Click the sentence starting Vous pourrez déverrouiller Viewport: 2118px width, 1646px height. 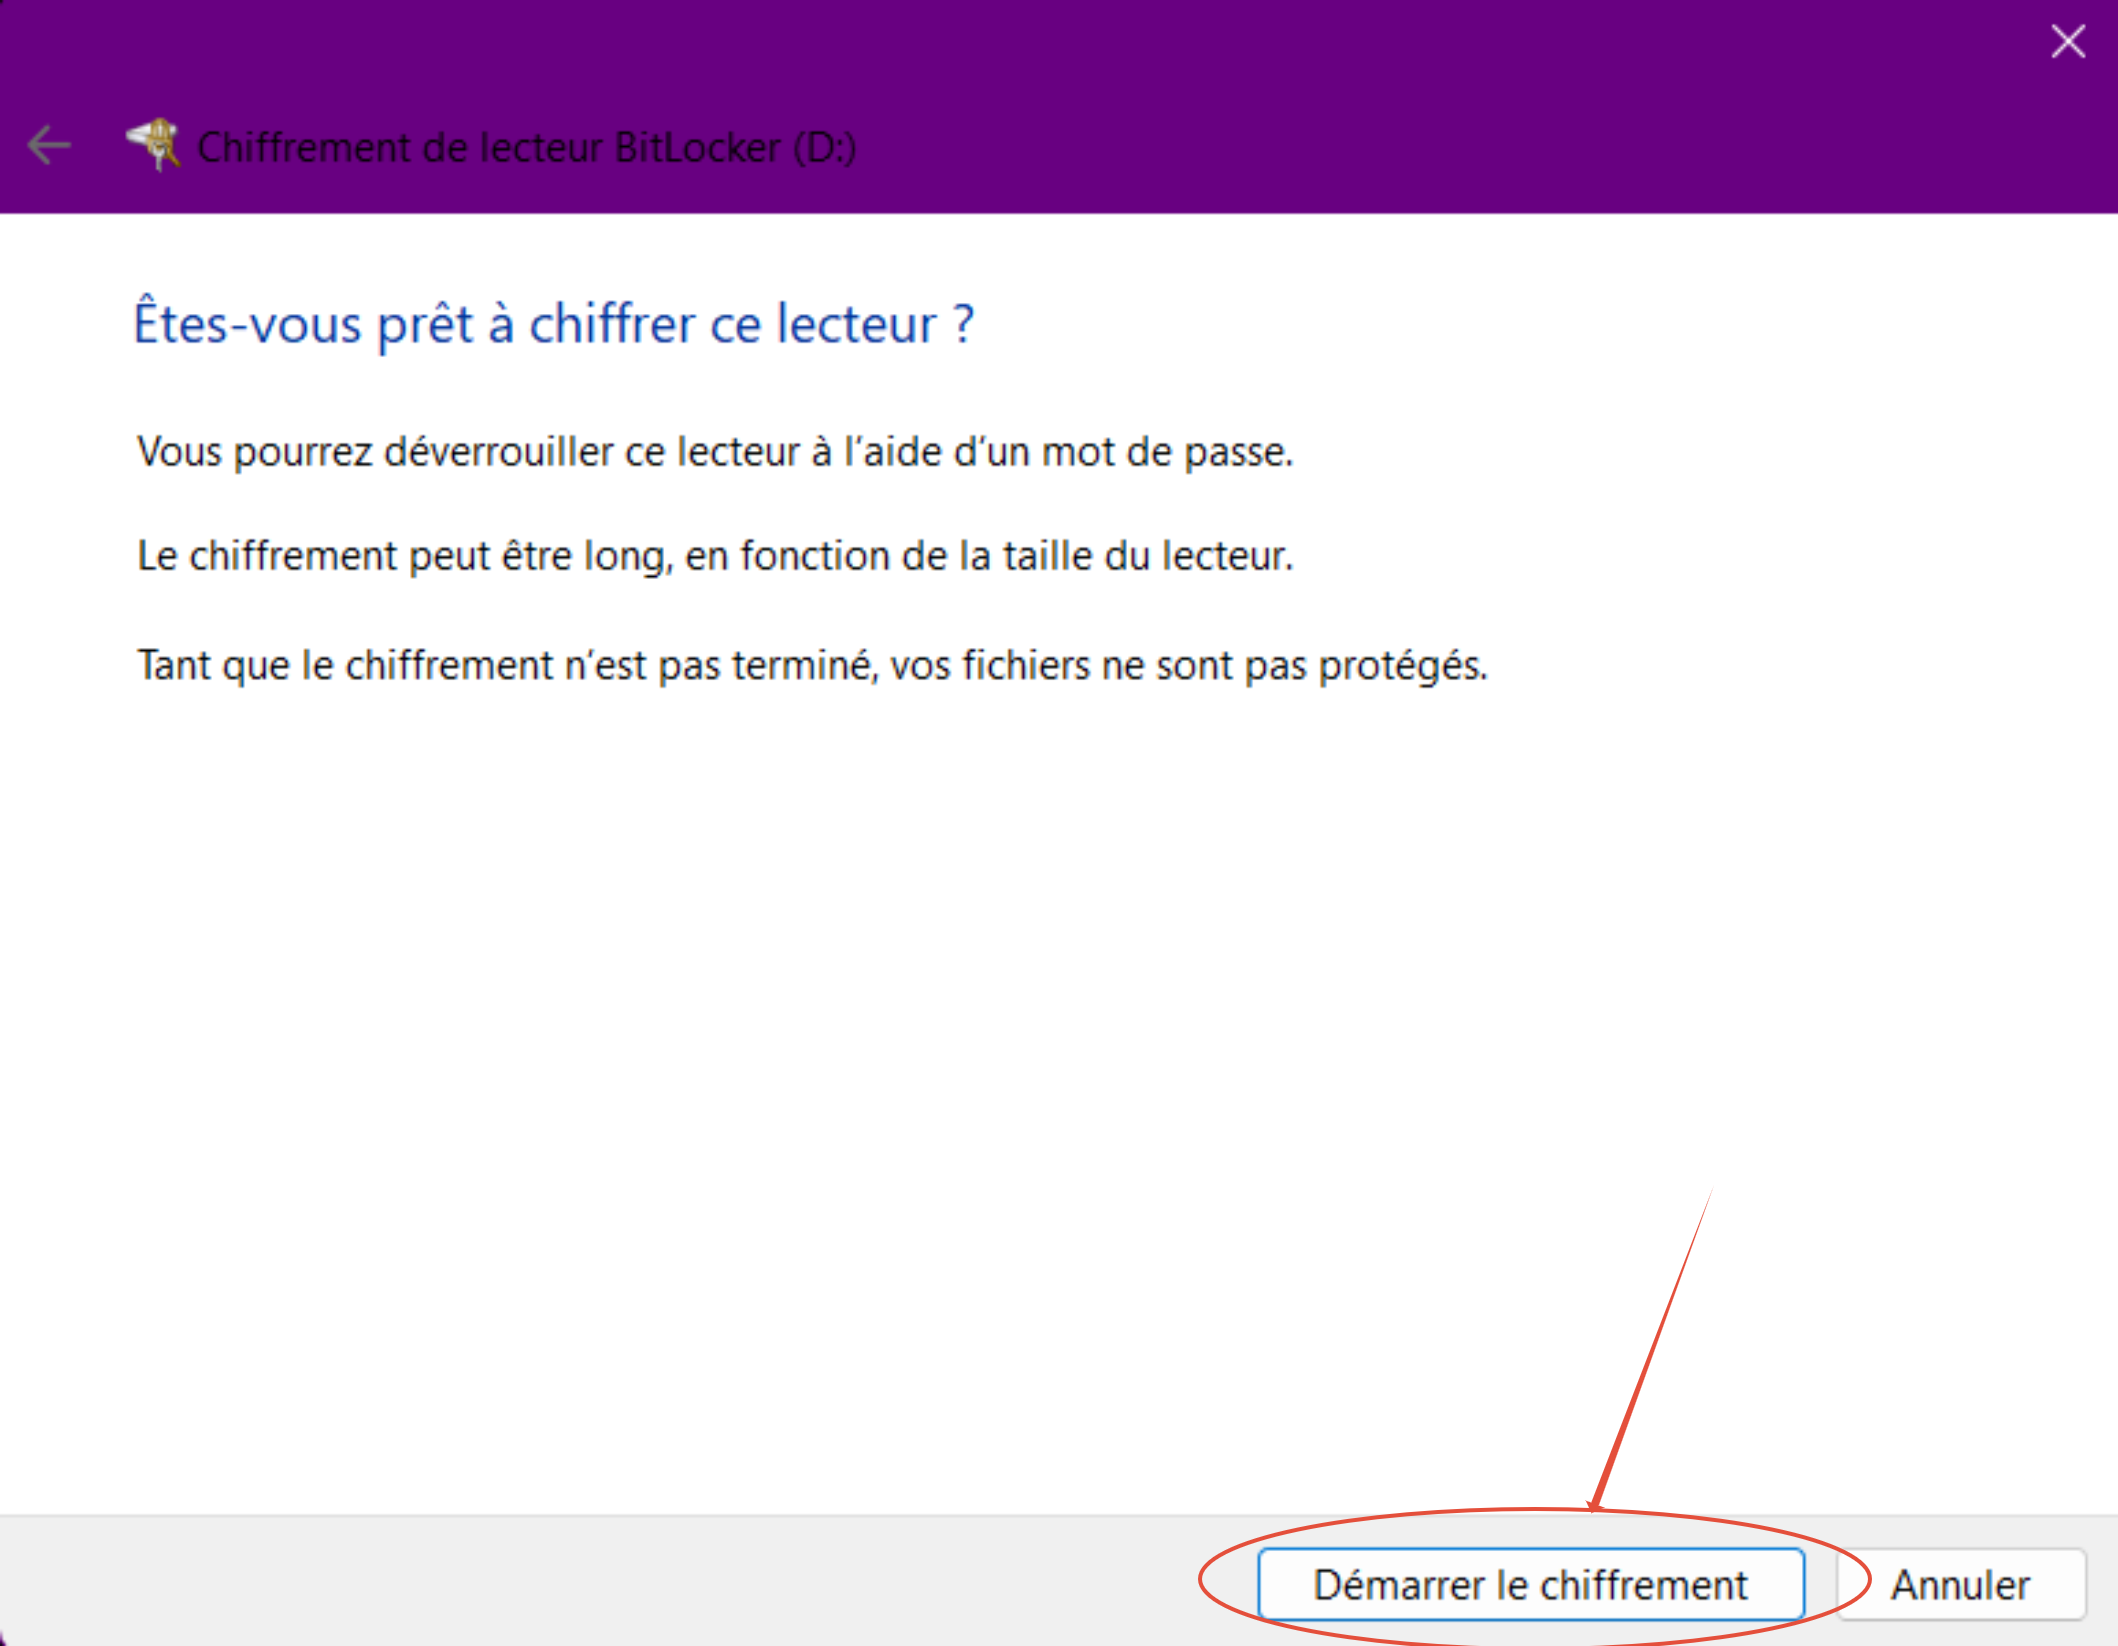click(714, 452)
